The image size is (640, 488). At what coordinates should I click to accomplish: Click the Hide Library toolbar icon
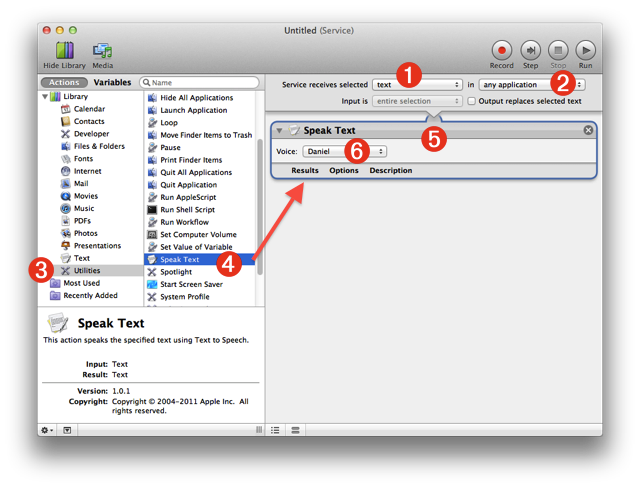(x=64, y=55)
